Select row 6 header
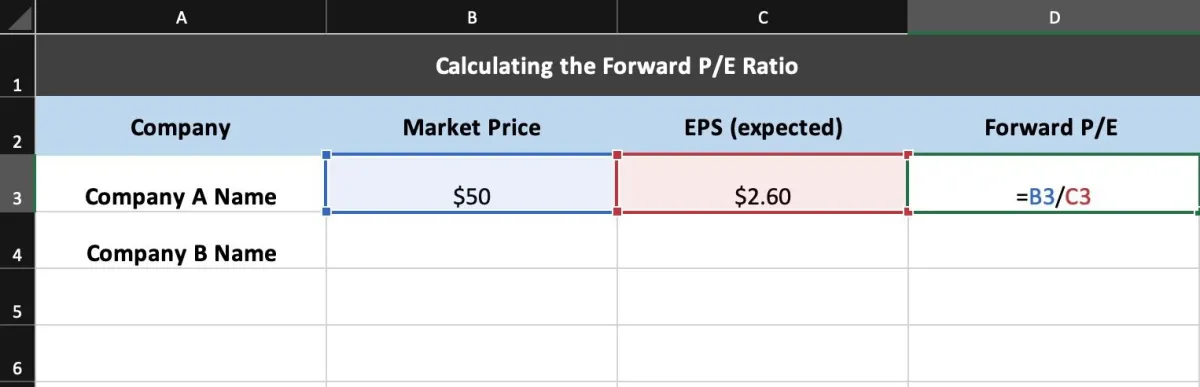Viewport: 1200px width, 387px height. pyautogui.click(x=17, y=354)
